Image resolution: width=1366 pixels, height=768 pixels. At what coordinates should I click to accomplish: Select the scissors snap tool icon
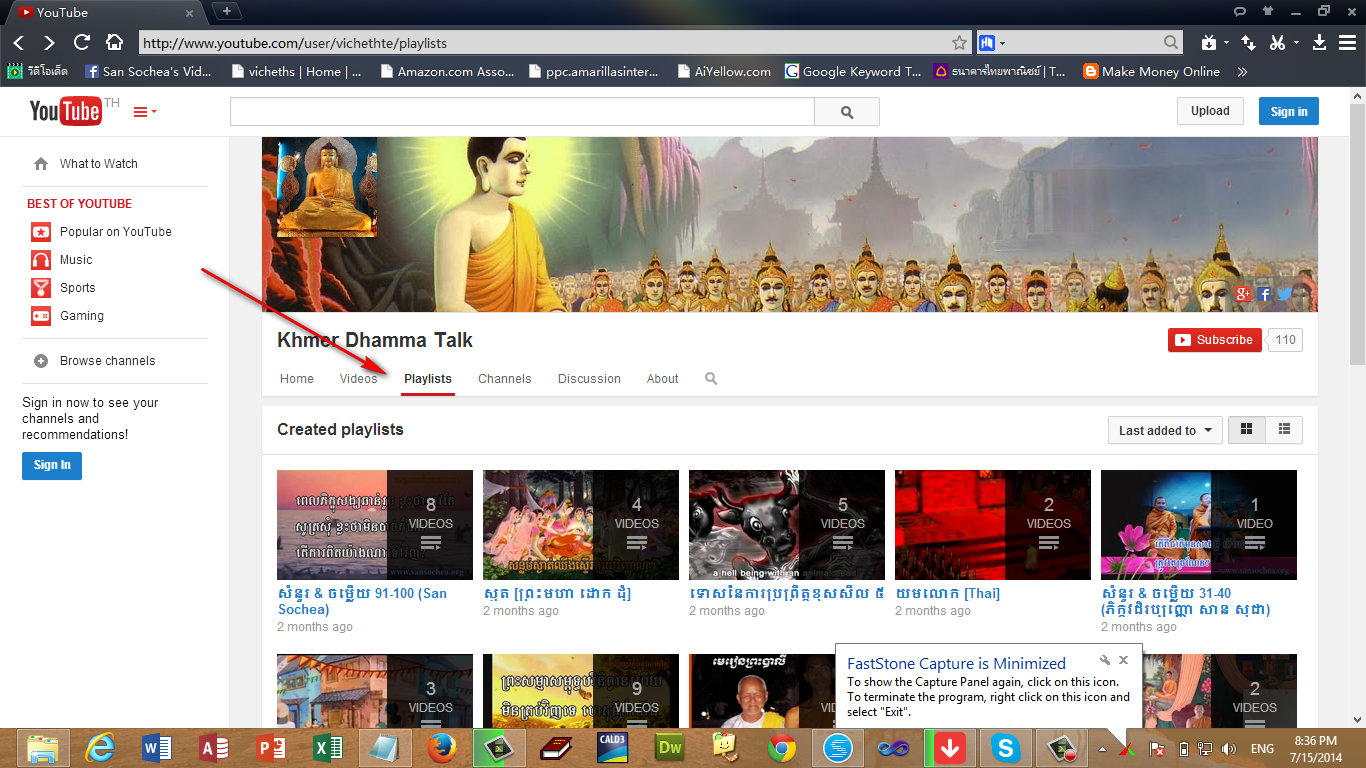click(1277, 43)
